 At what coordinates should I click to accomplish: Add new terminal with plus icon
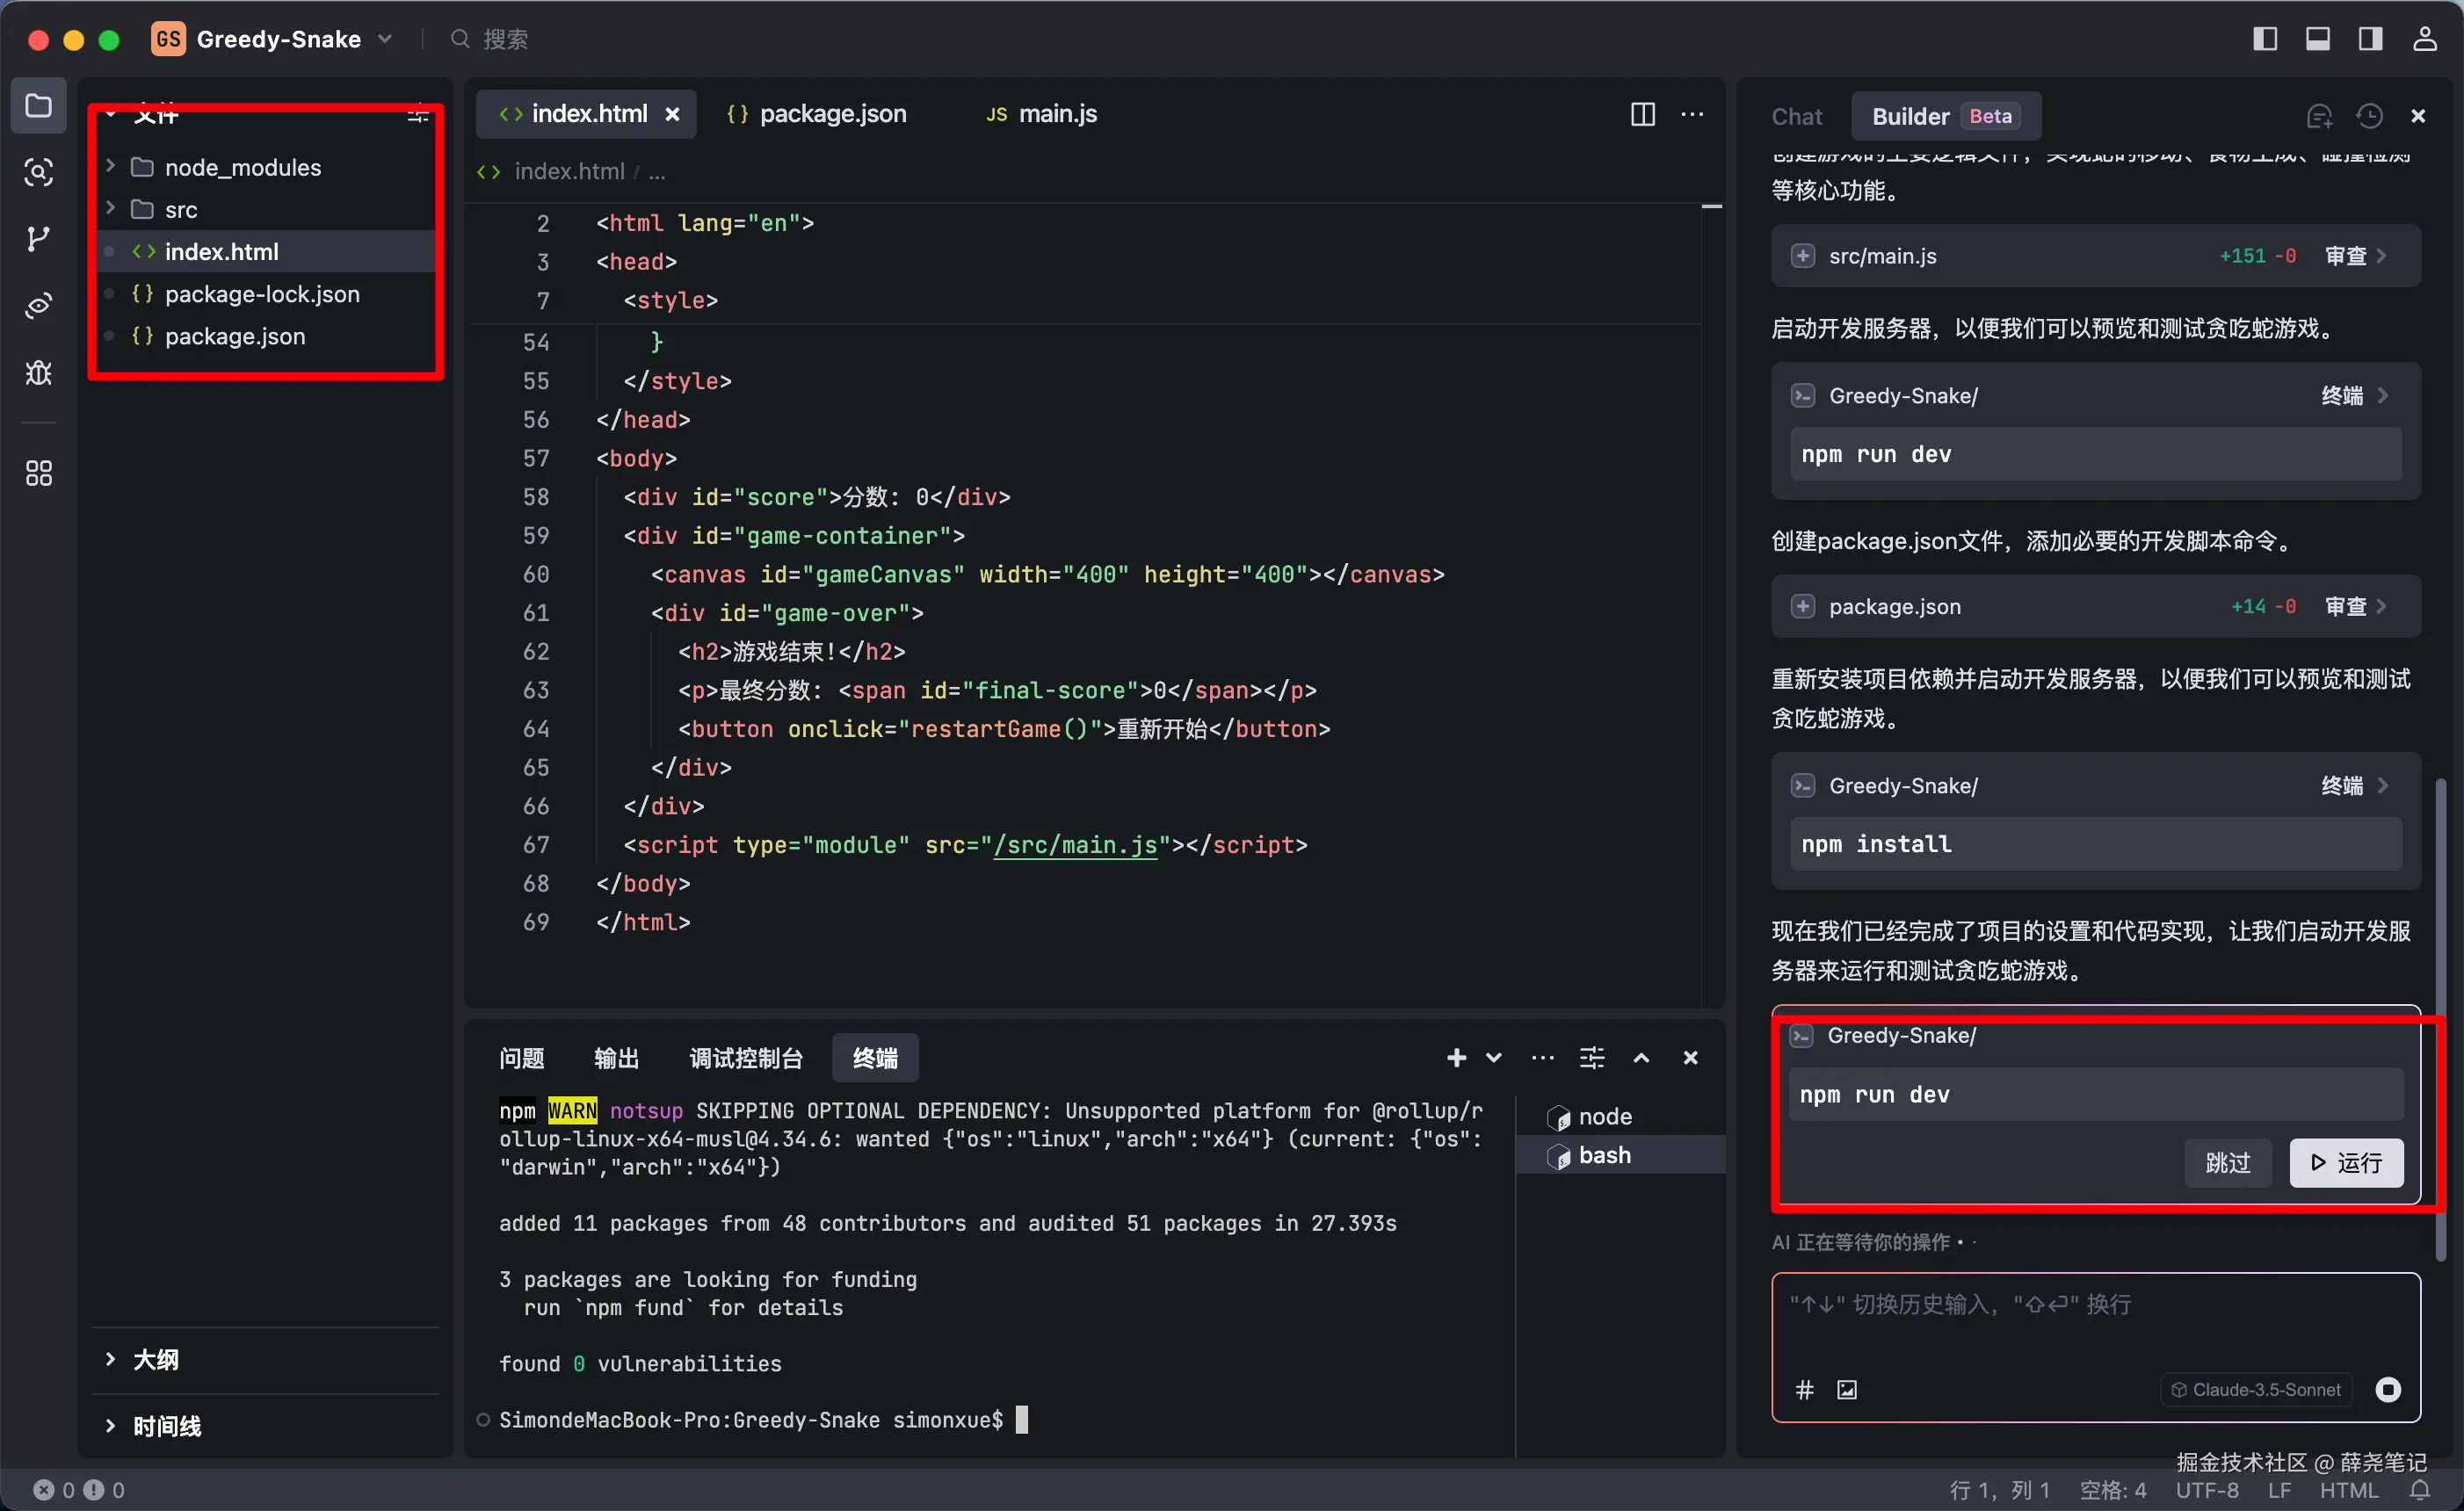pyautogui.click(x=1456, y=1058)
